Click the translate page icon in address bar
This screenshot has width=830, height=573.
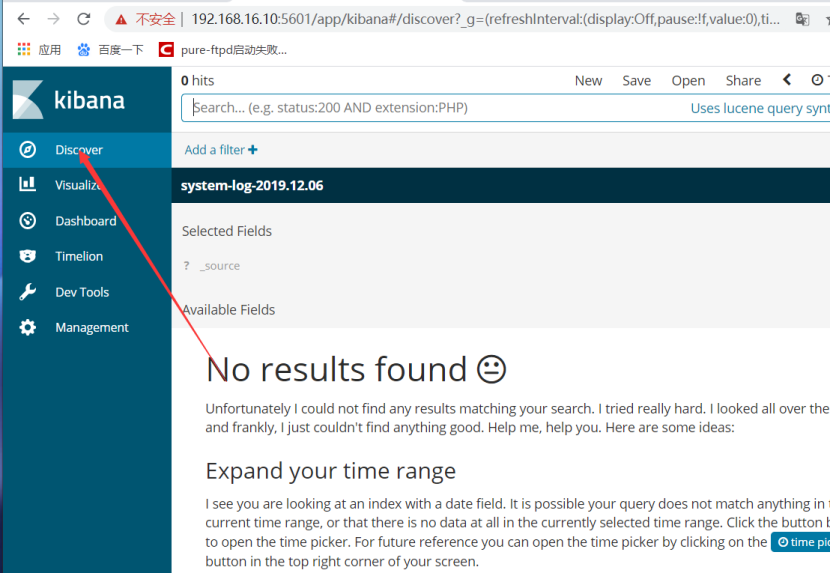802,20
